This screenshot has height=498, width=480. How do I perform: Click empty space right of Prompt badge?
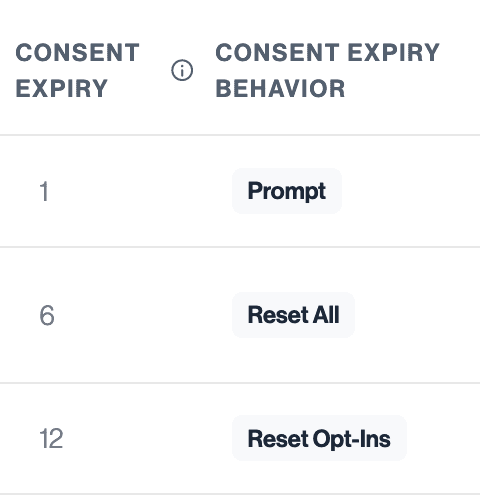pyautogui.click(x=410, y=191)
